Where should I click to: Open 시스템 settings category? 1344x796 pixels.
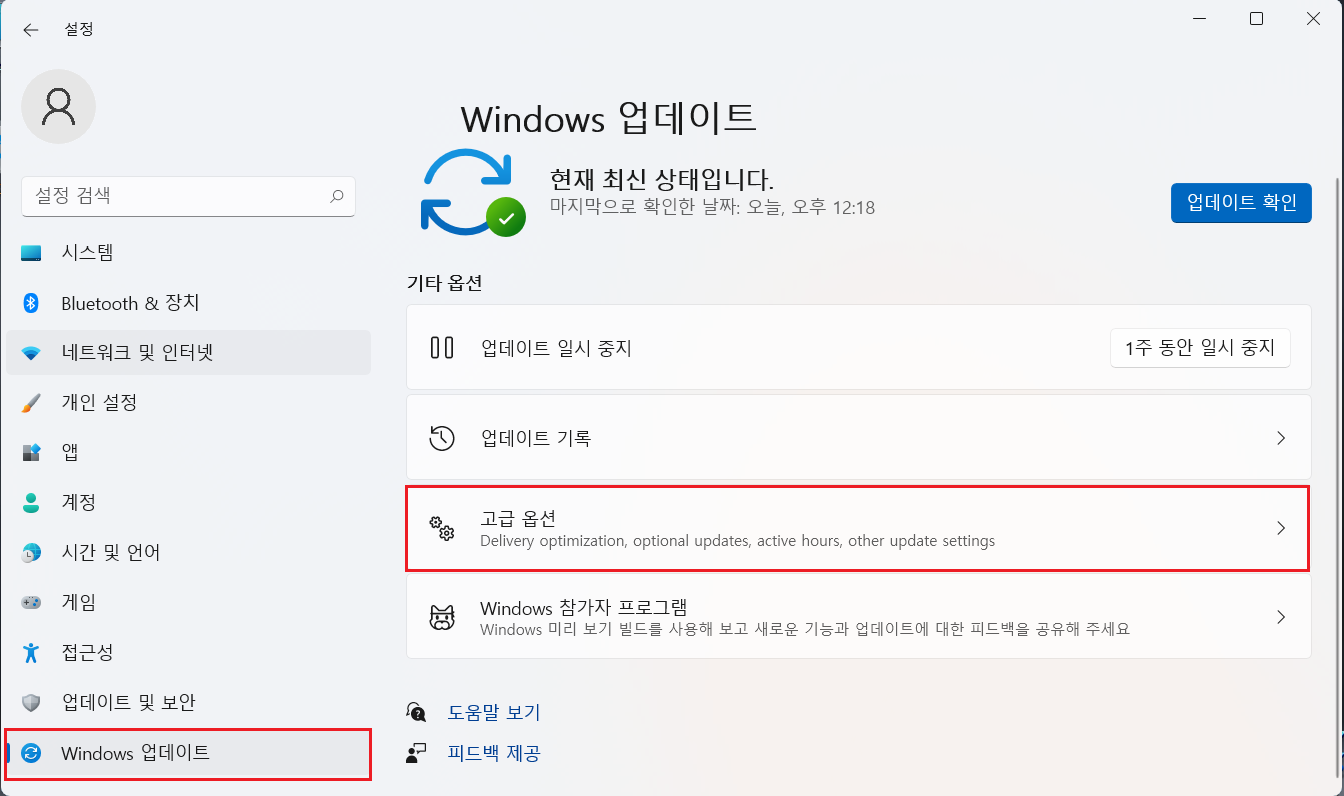pos(188,253)
